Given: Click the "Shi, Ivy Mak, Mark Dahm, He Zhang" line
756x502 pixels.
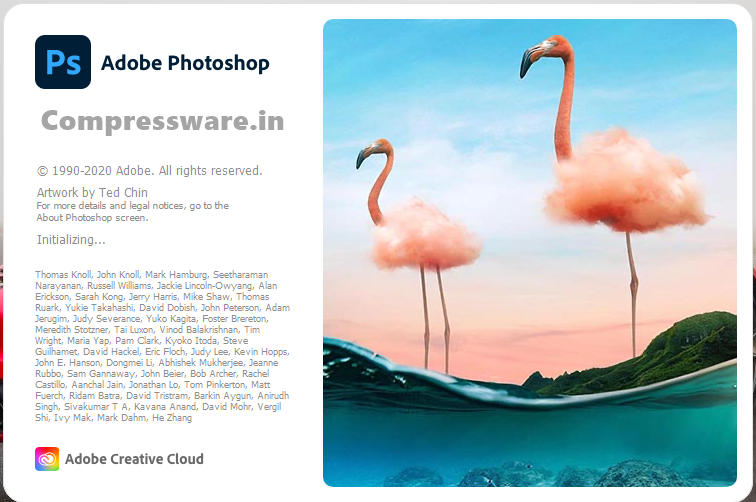Looking at the screenshot, I should 113,418.
